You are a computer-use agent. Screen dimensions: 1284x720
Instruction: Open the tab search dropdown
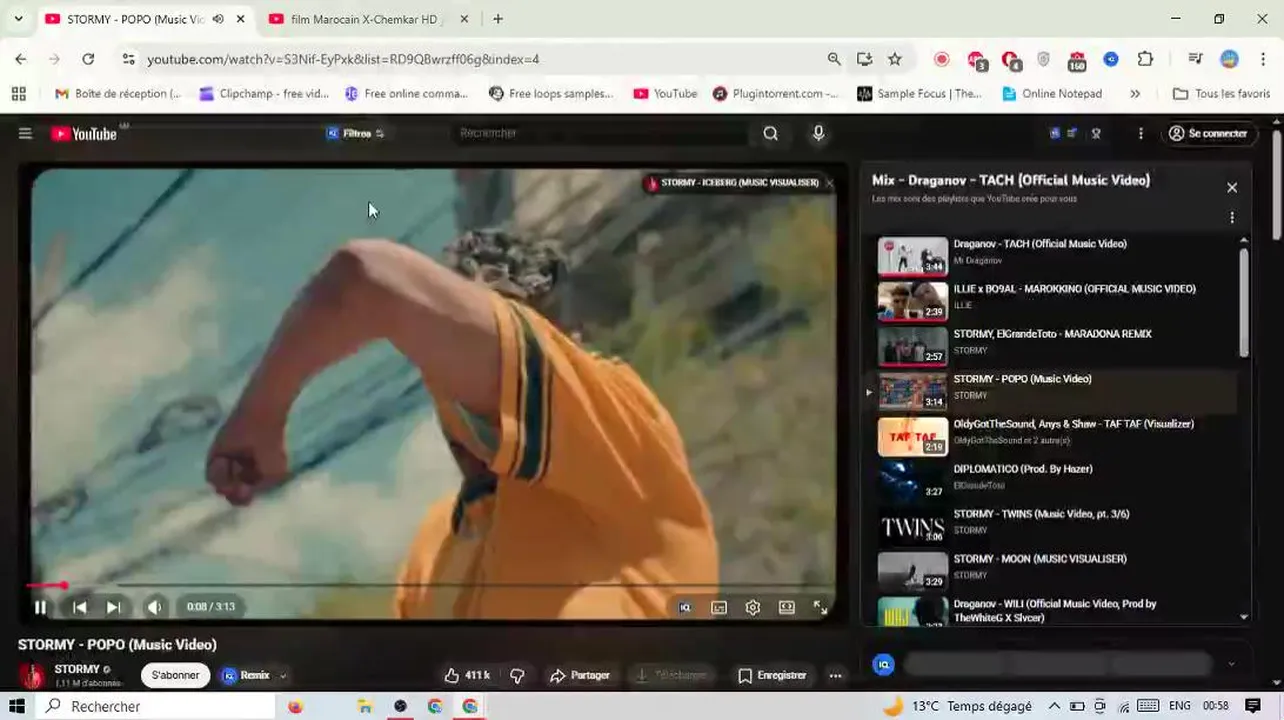click(x=18, y=19)
